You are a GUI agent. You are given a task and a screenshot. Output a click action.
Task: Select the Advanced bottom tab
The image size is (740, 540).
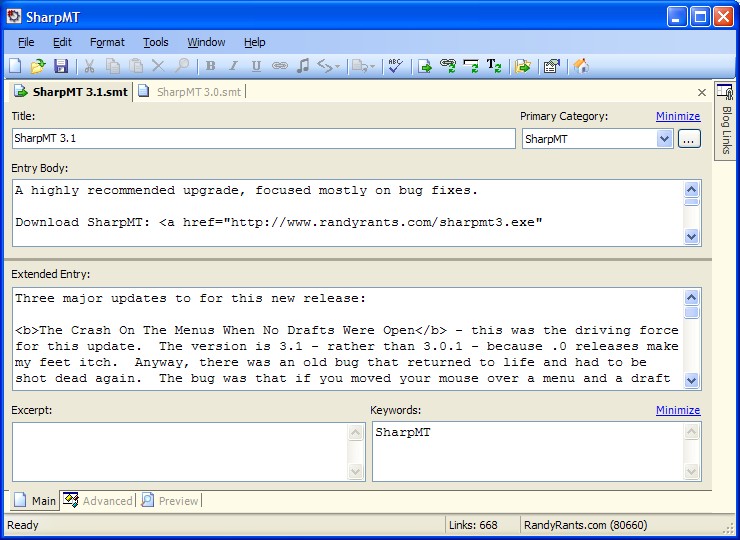coord(98,500)
